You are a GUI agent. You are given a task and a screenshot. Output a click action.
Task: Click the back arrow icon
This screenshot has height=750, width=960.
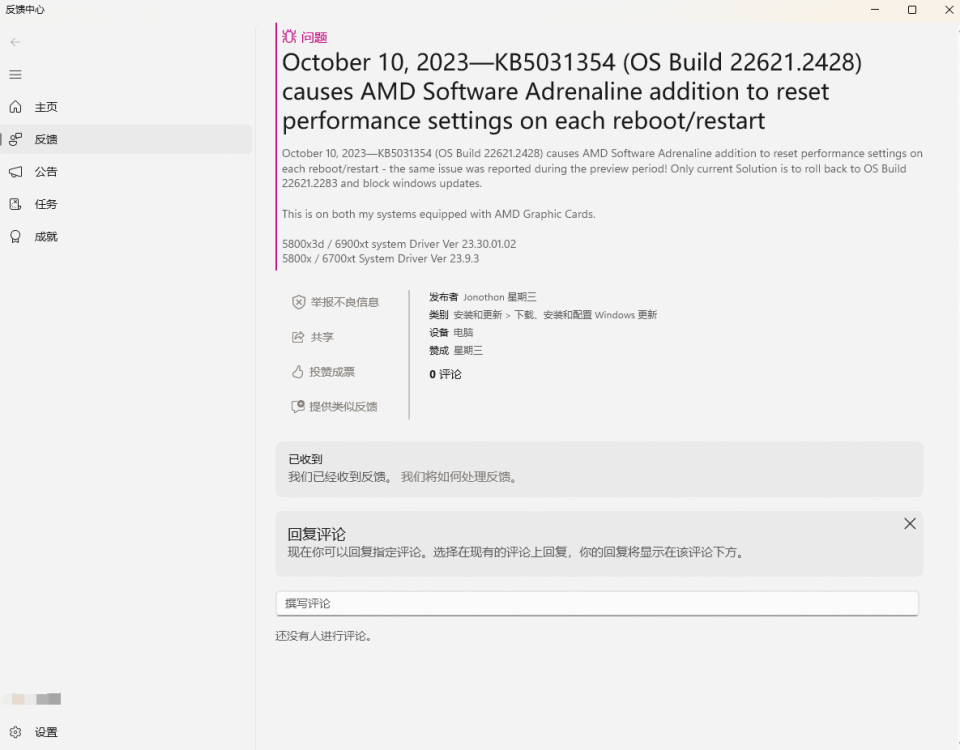(15, 42)
